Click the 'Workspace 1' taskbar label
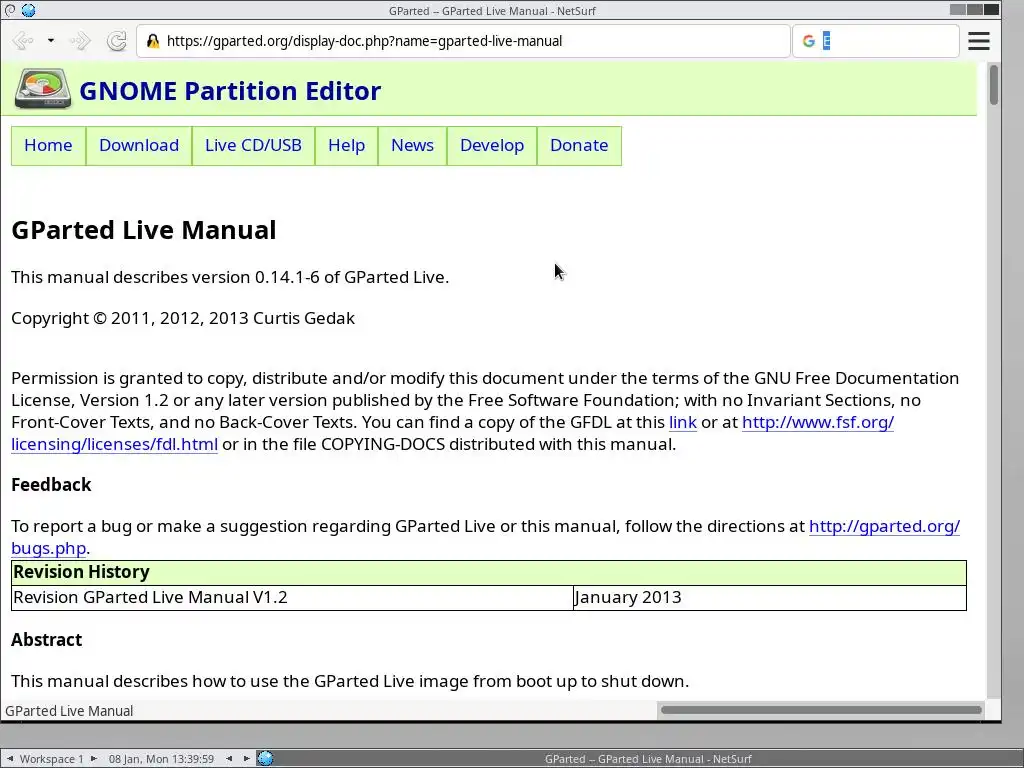The width and height of the screenshot is (1024, 768). coord(52,759)
